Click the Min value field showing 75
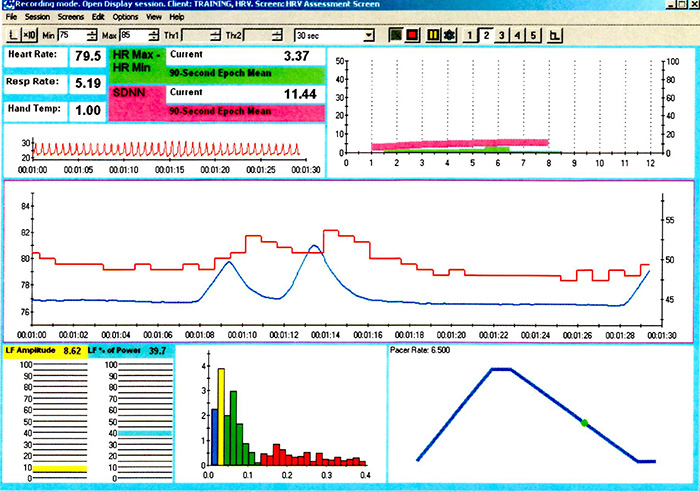Image resolution: width=700 pixels, height=492 pixels. 70,35
